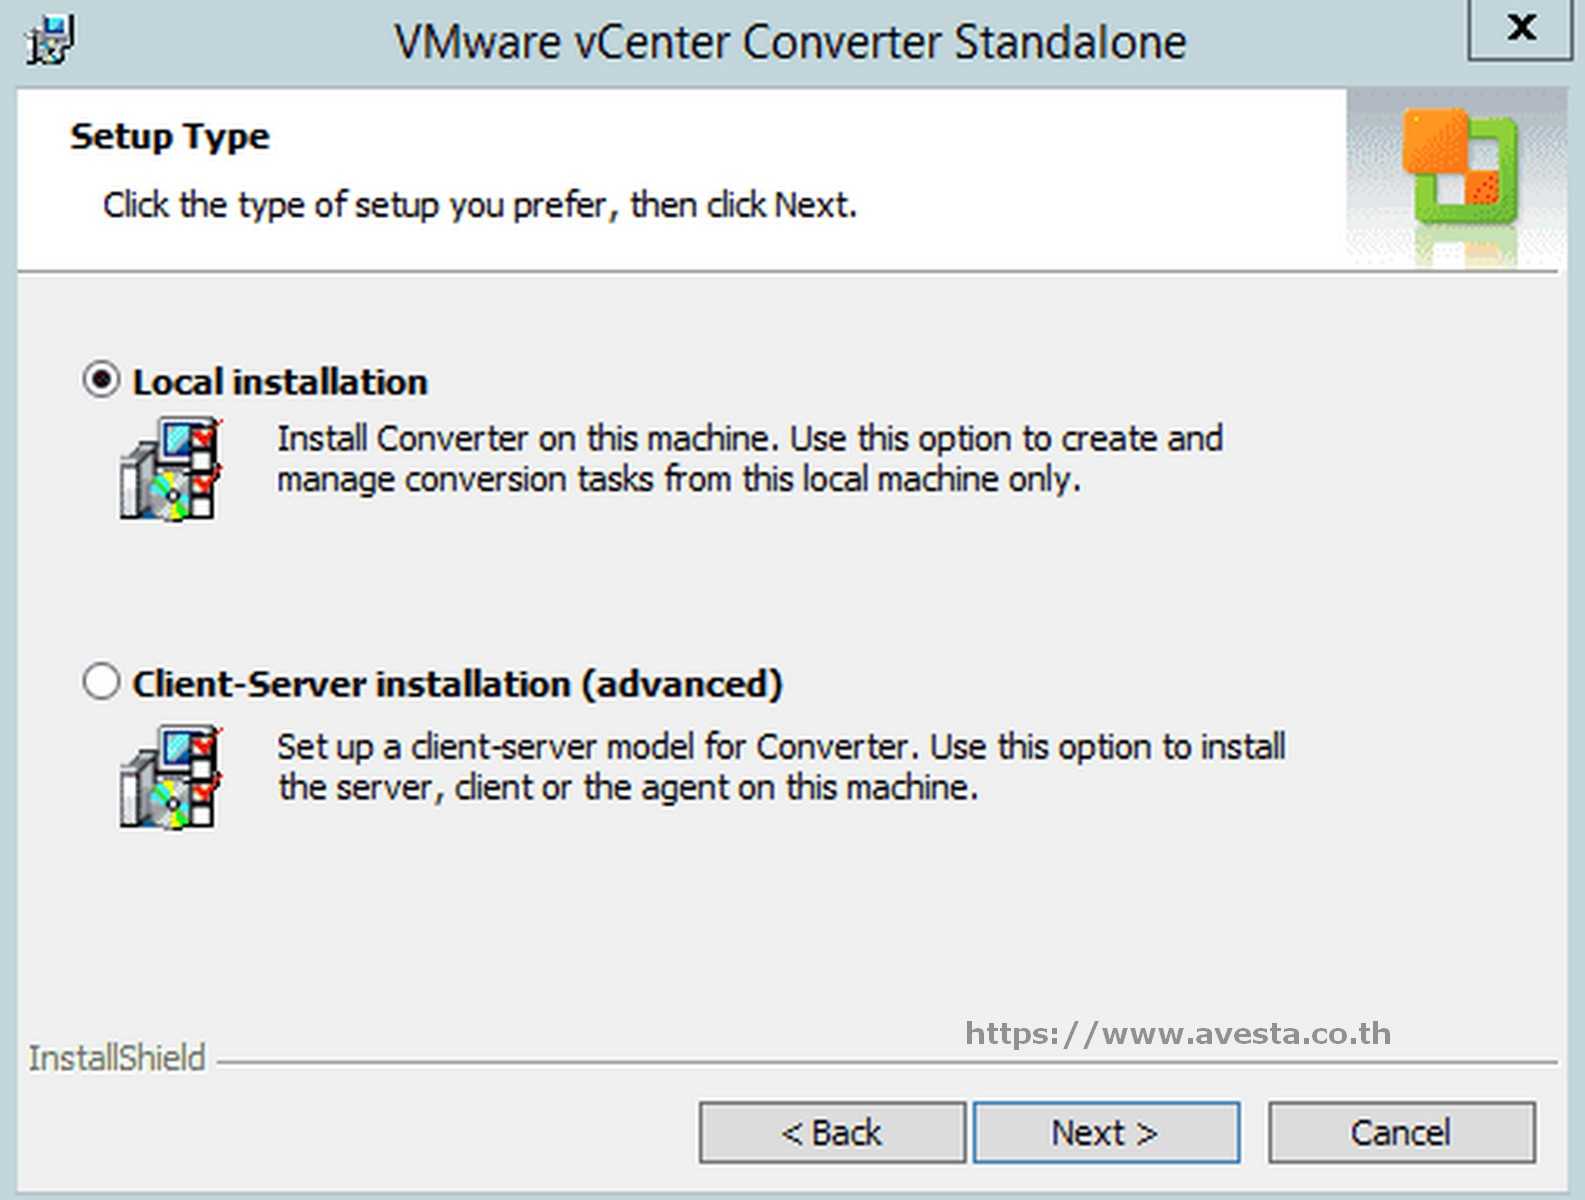The image size is (1585, 1200).
Task: Click the VMware Converter logo in the header
Action: [x=1460, y=168]
